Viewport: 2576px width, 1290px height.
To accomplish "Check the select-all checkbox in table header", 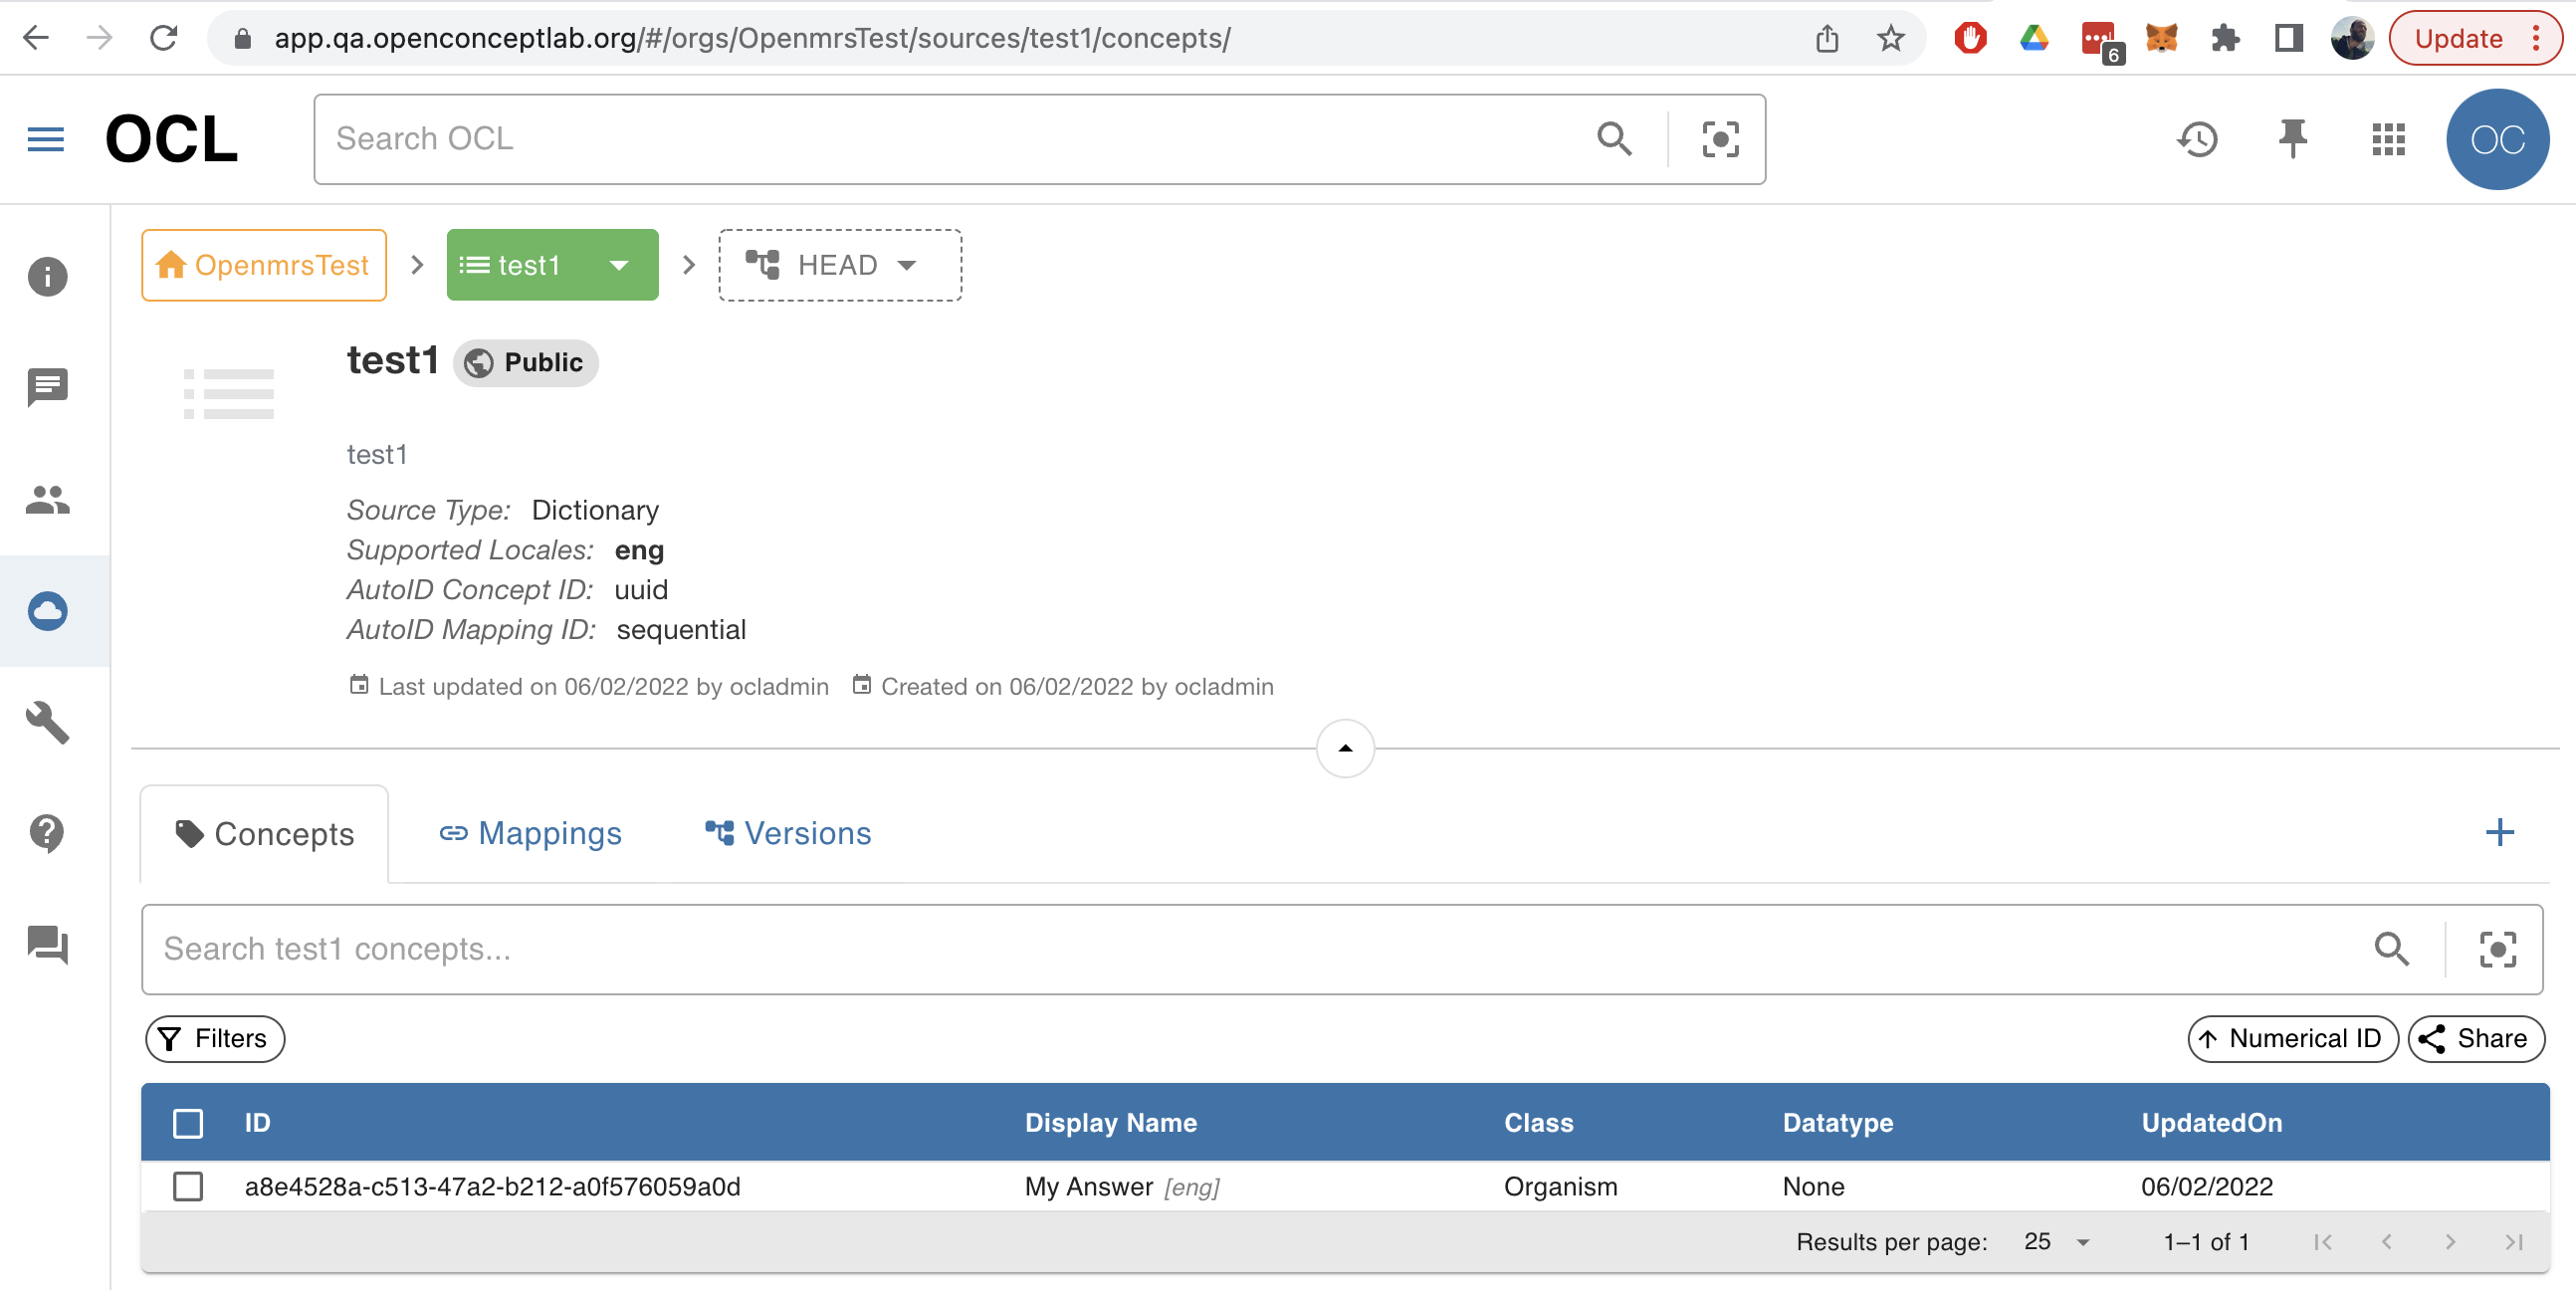I will pyautogui.click(x=188, y=1123).
